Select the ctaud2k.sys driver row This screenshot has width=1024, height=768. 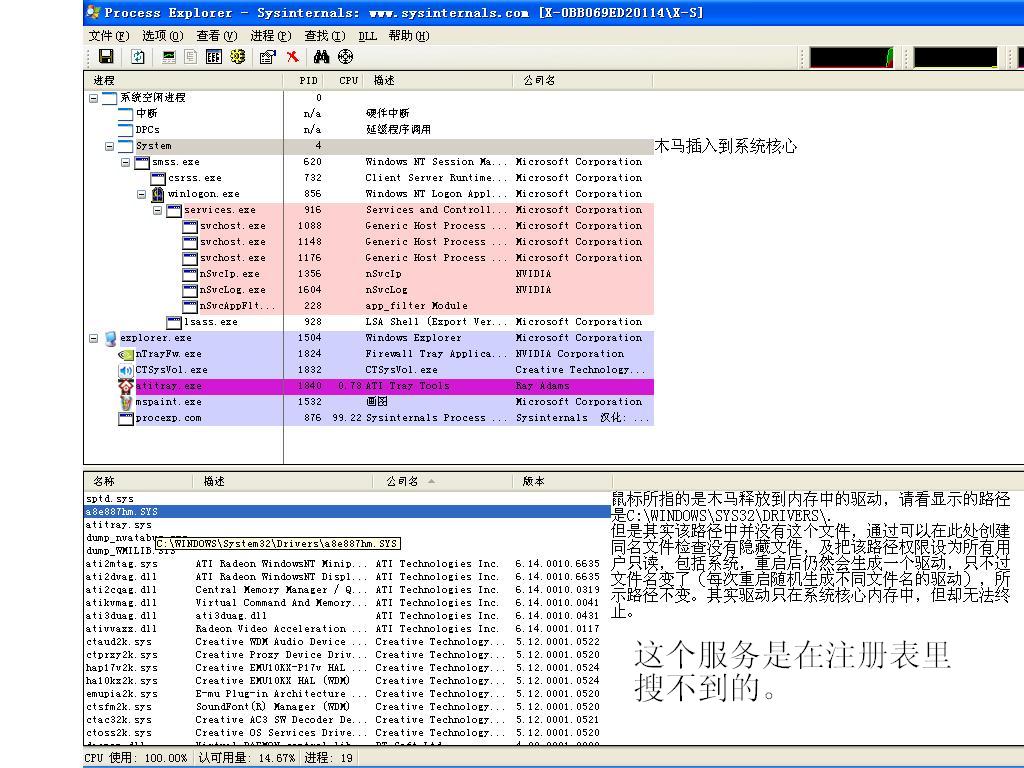[347, 642]
